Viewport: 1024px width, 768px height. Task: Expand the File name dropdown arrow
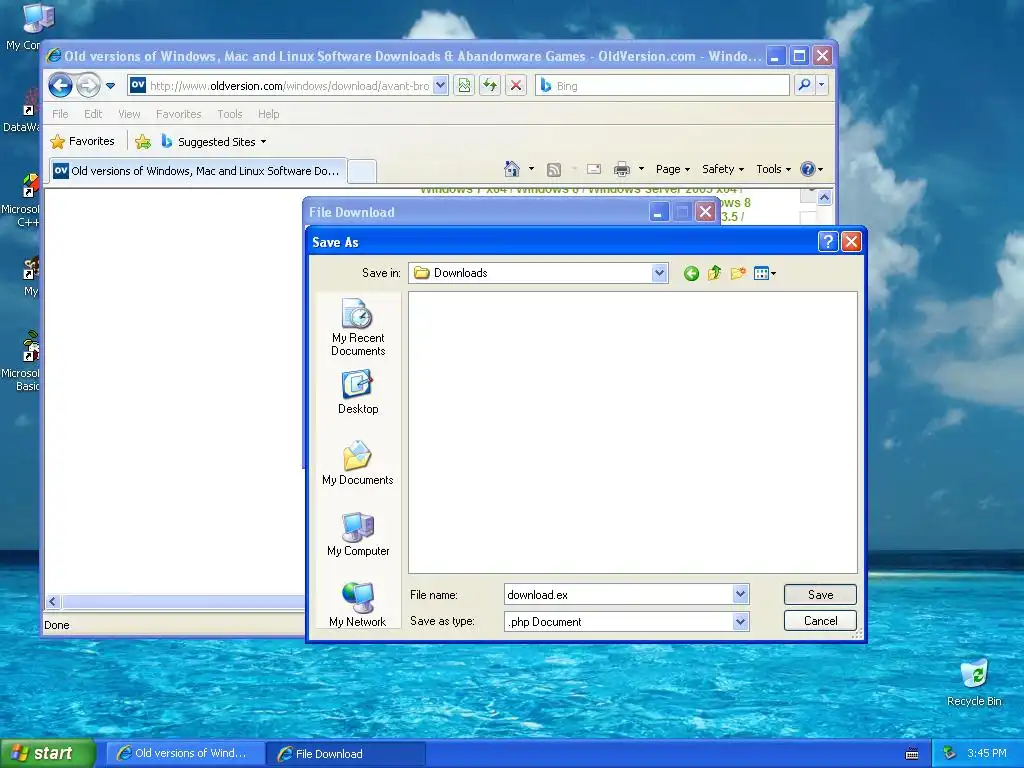click(x=740, y=594)
